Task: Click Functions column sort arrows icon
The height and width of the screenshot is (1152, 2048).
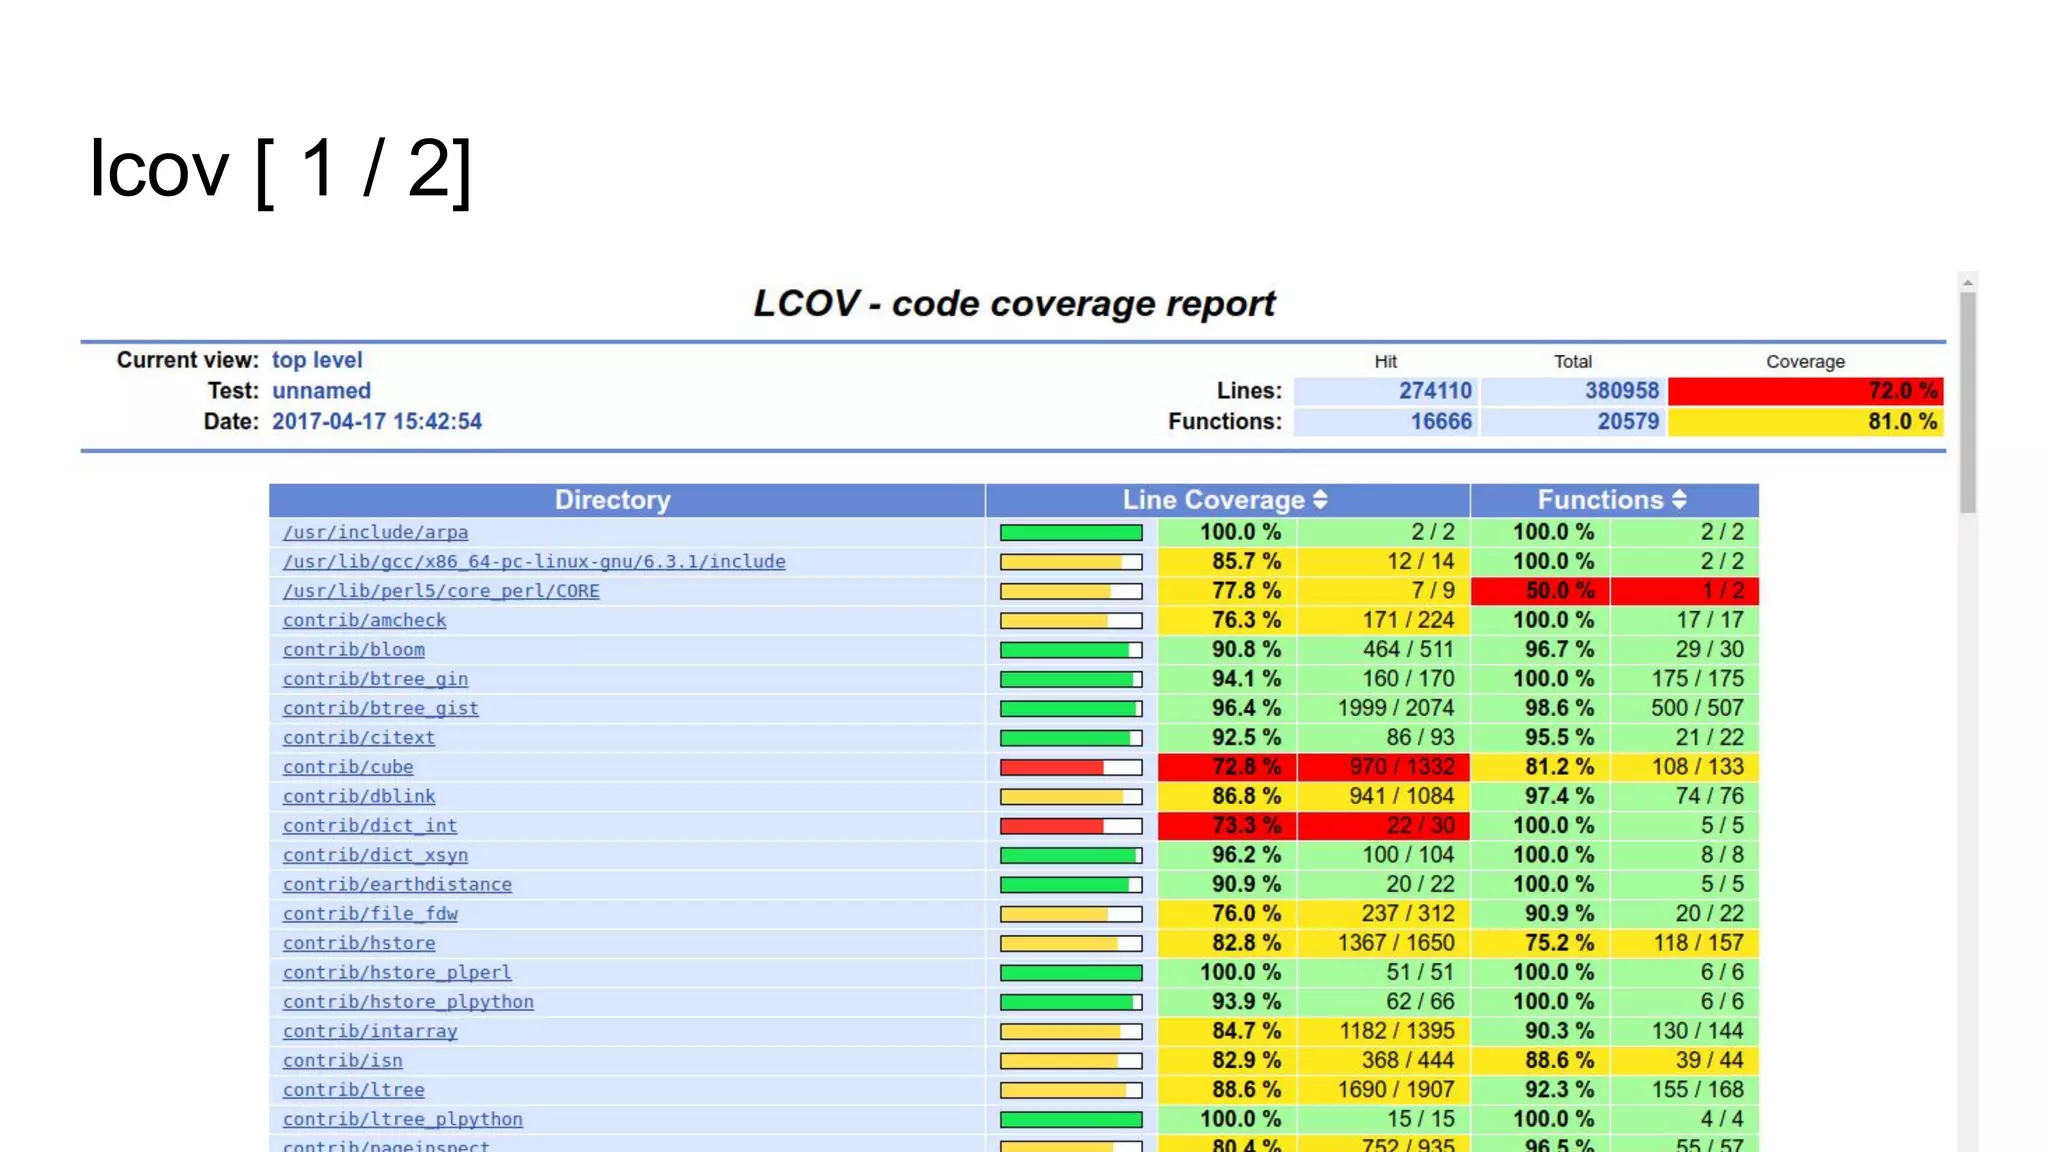Action: tap(1679, 500)
